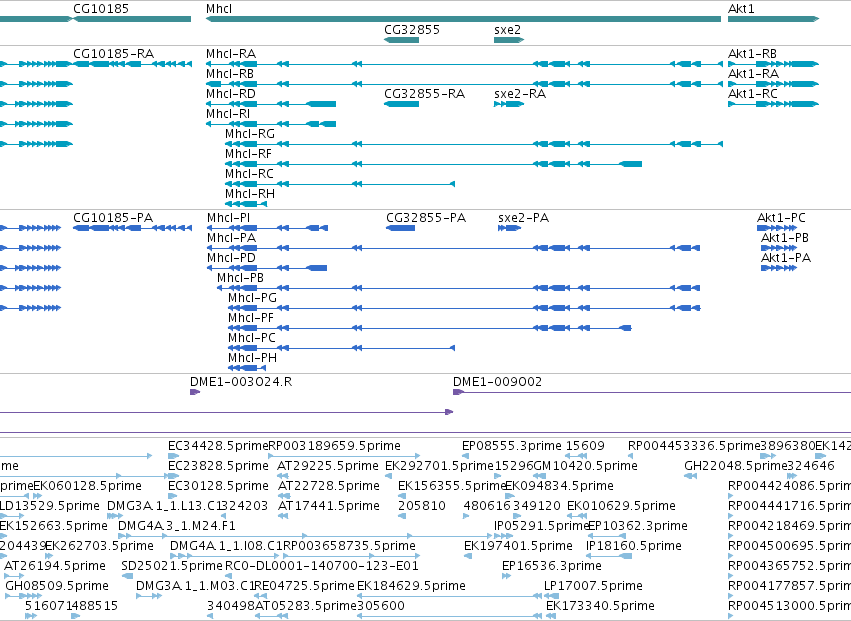Open the EK010629.5prime EST label
851x621 pixels.
click(621, 506)
